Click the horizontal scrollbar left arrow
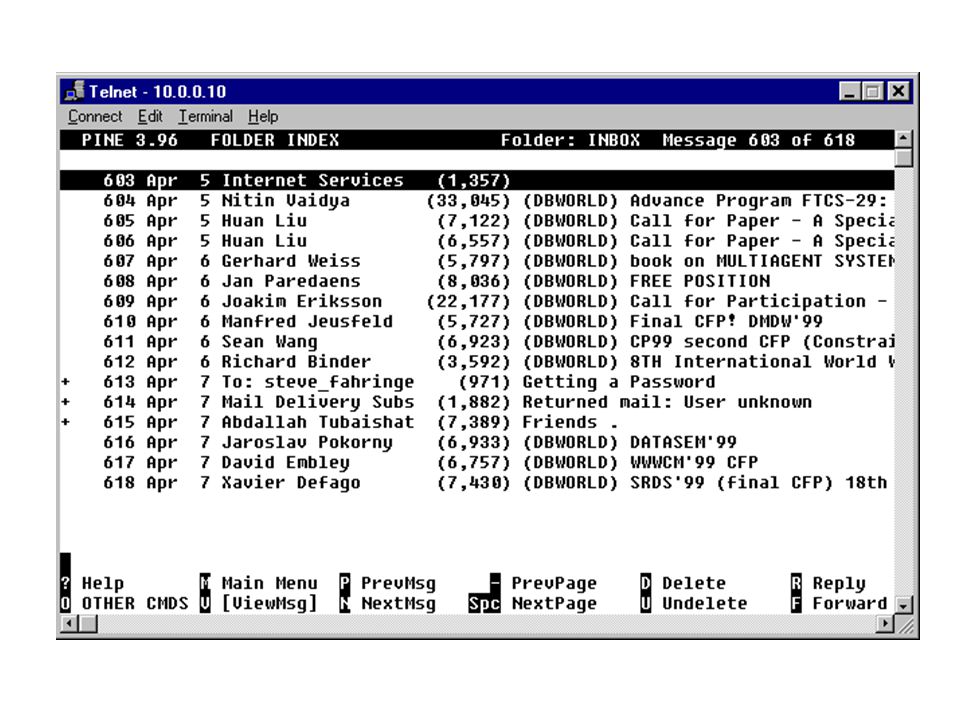 point(70,624)
